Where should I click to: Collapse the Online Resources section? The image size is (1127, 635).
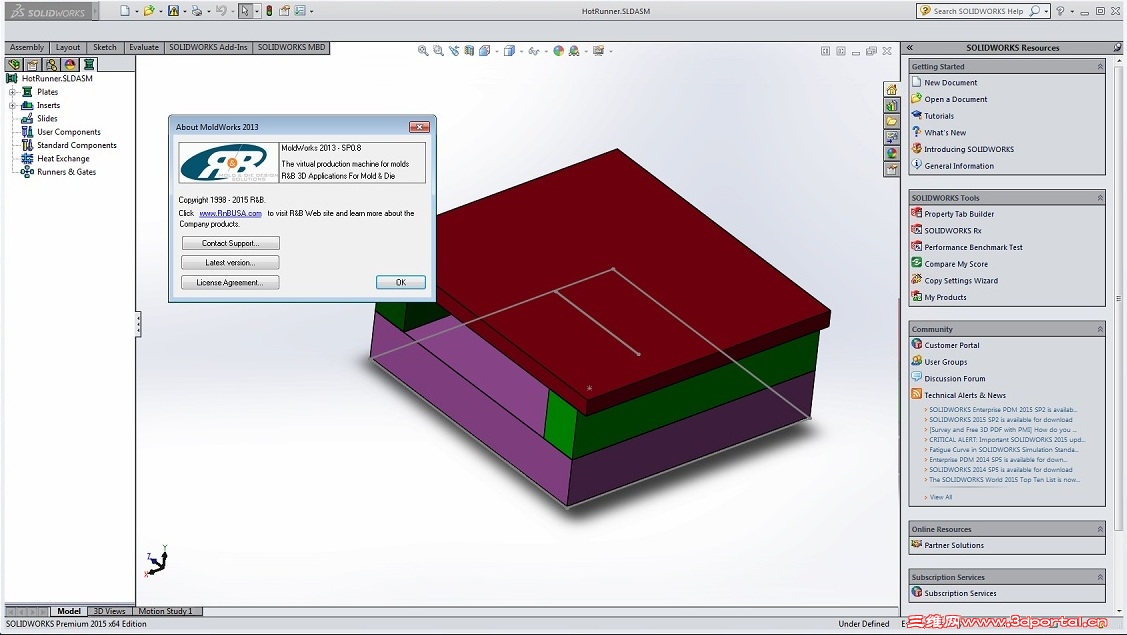1100,529
